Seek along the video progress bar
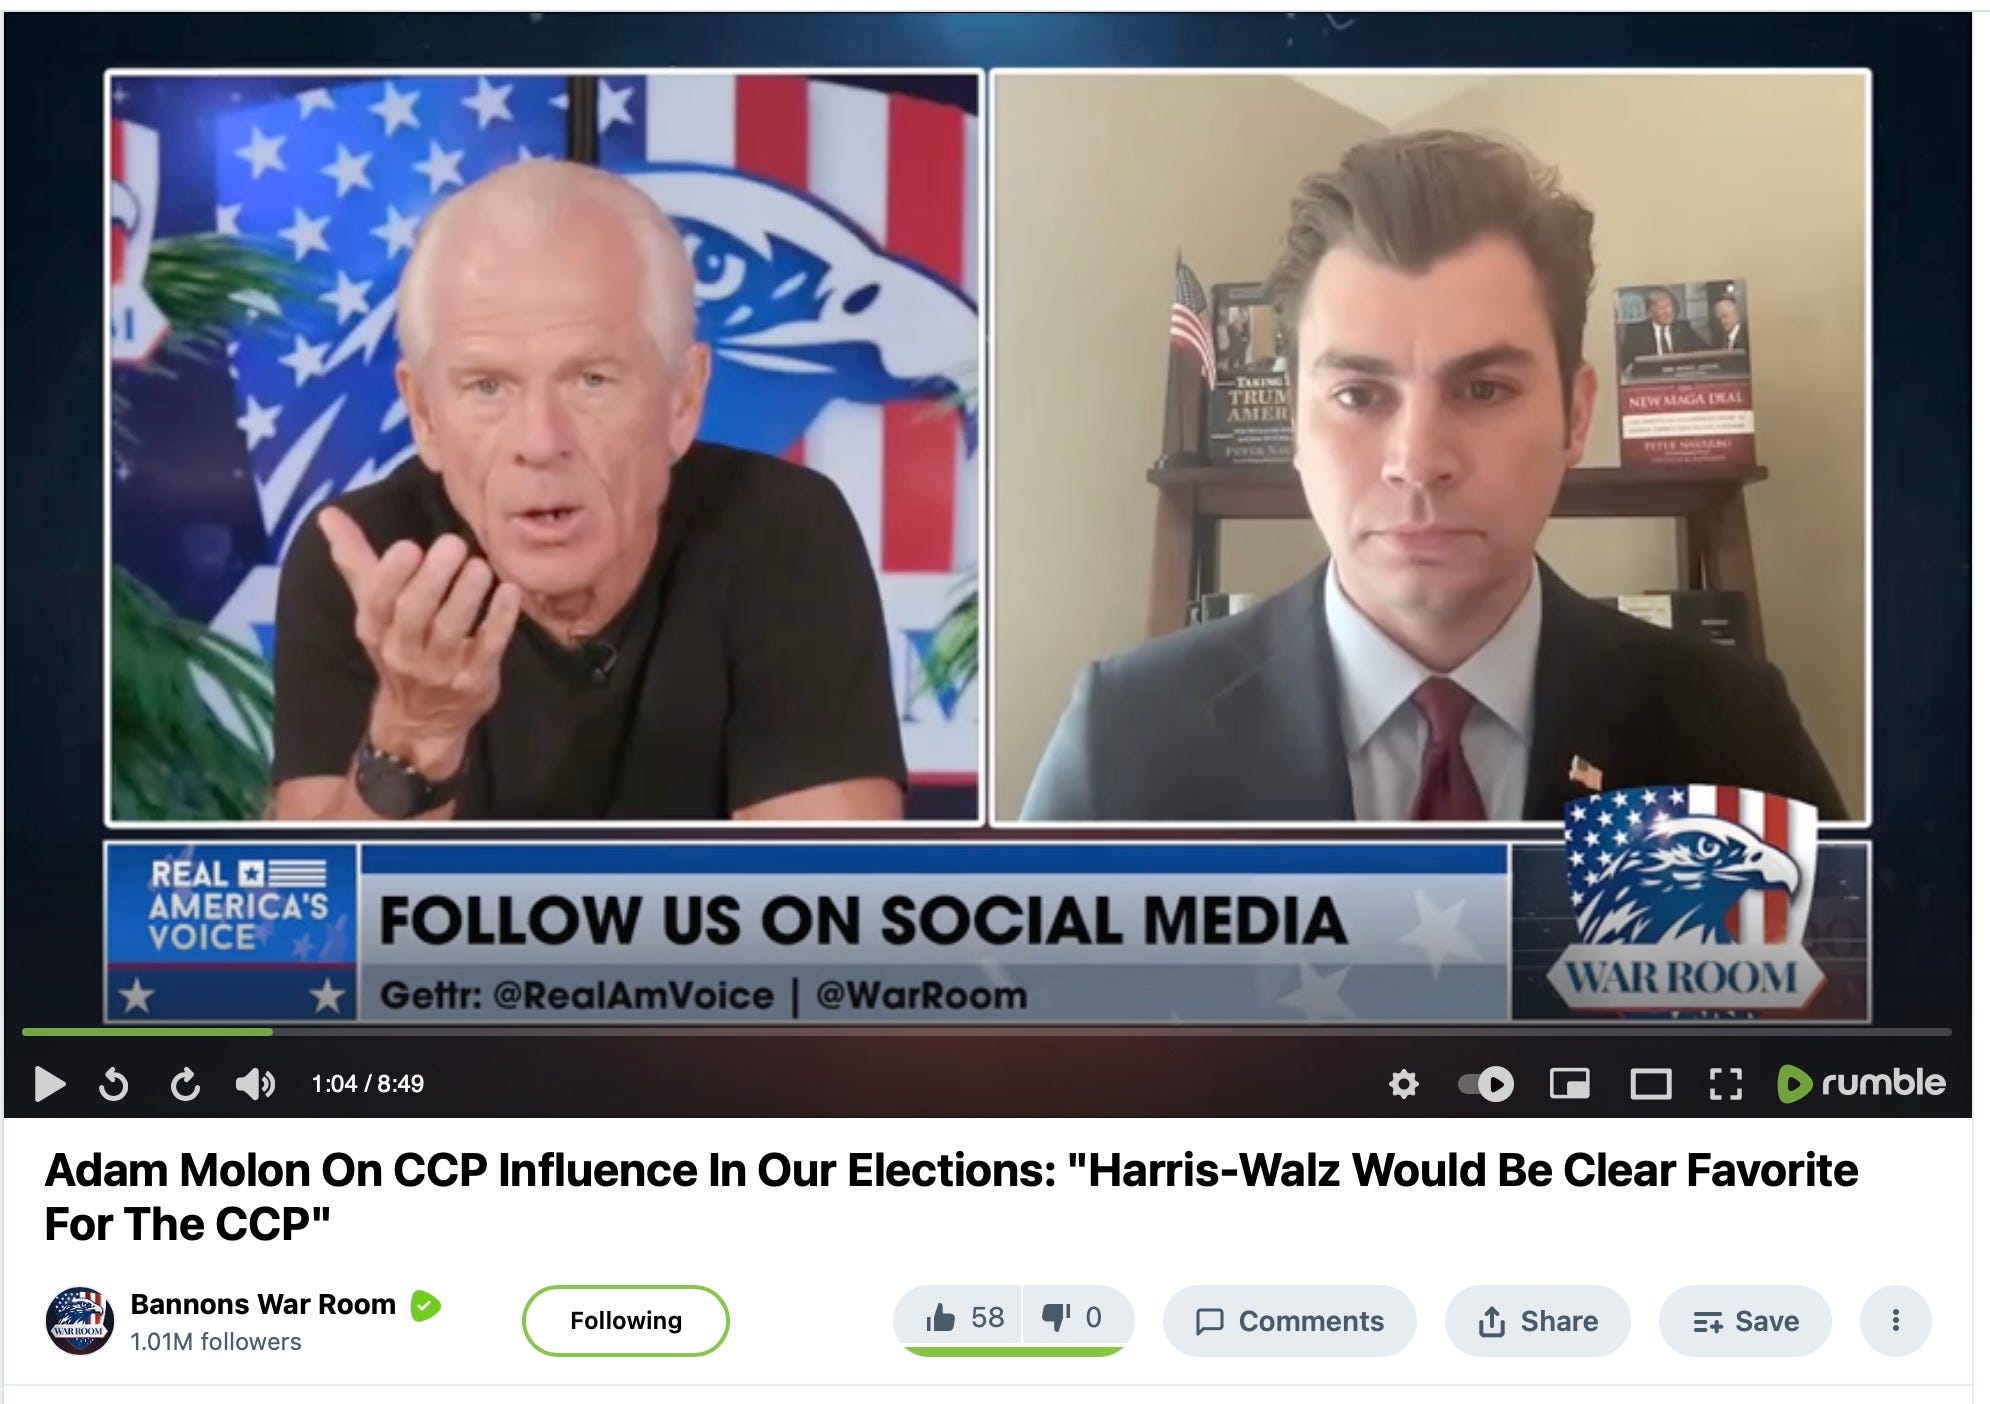Viewport: 1990px width, 1404px height. [x=986, y=1031]
